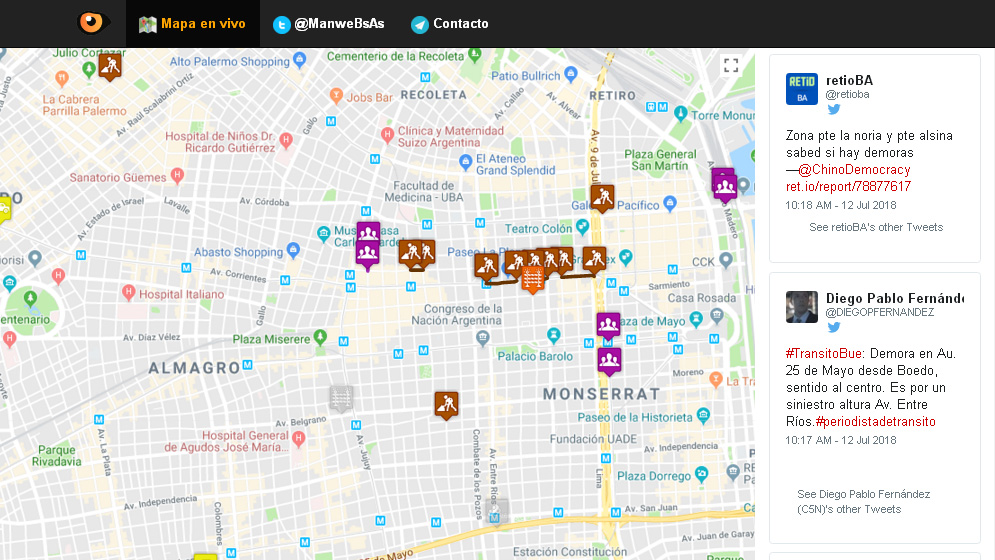The width and height of the screenshot is (995, 560).
Task: Select purple protest marker near Av. Madero
Action: click(x=725, y=187)
